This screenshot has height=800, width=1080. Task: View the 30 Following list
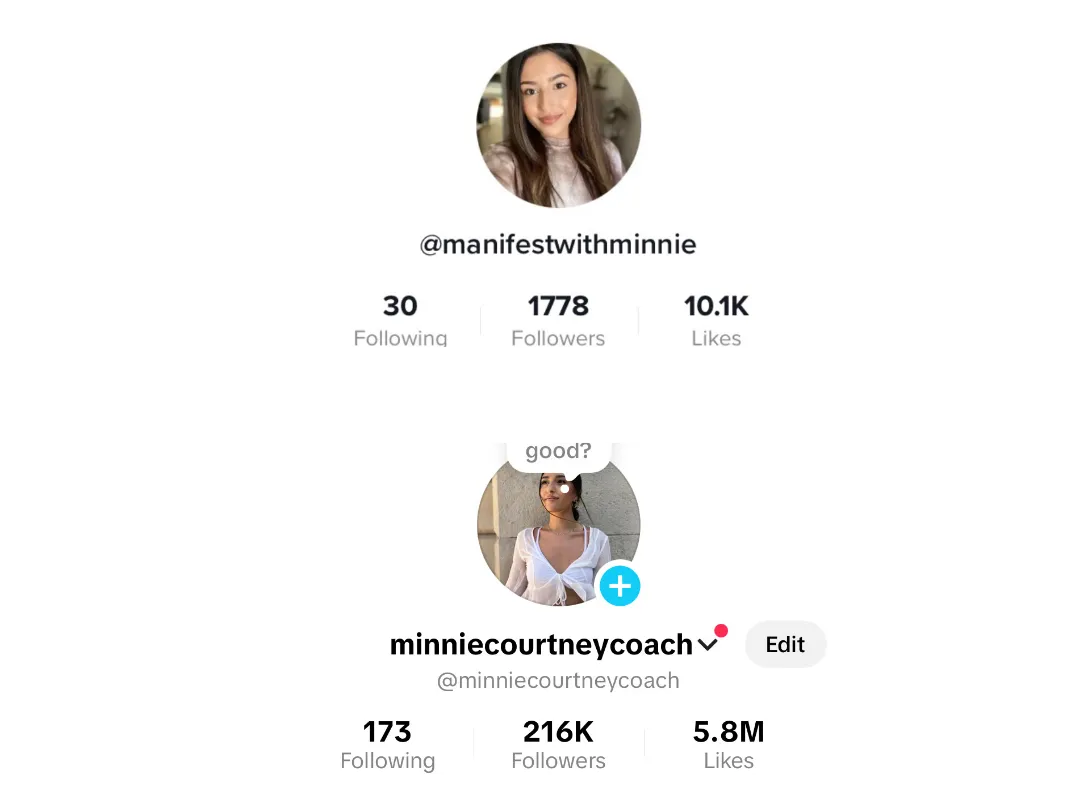pos(400,320)
